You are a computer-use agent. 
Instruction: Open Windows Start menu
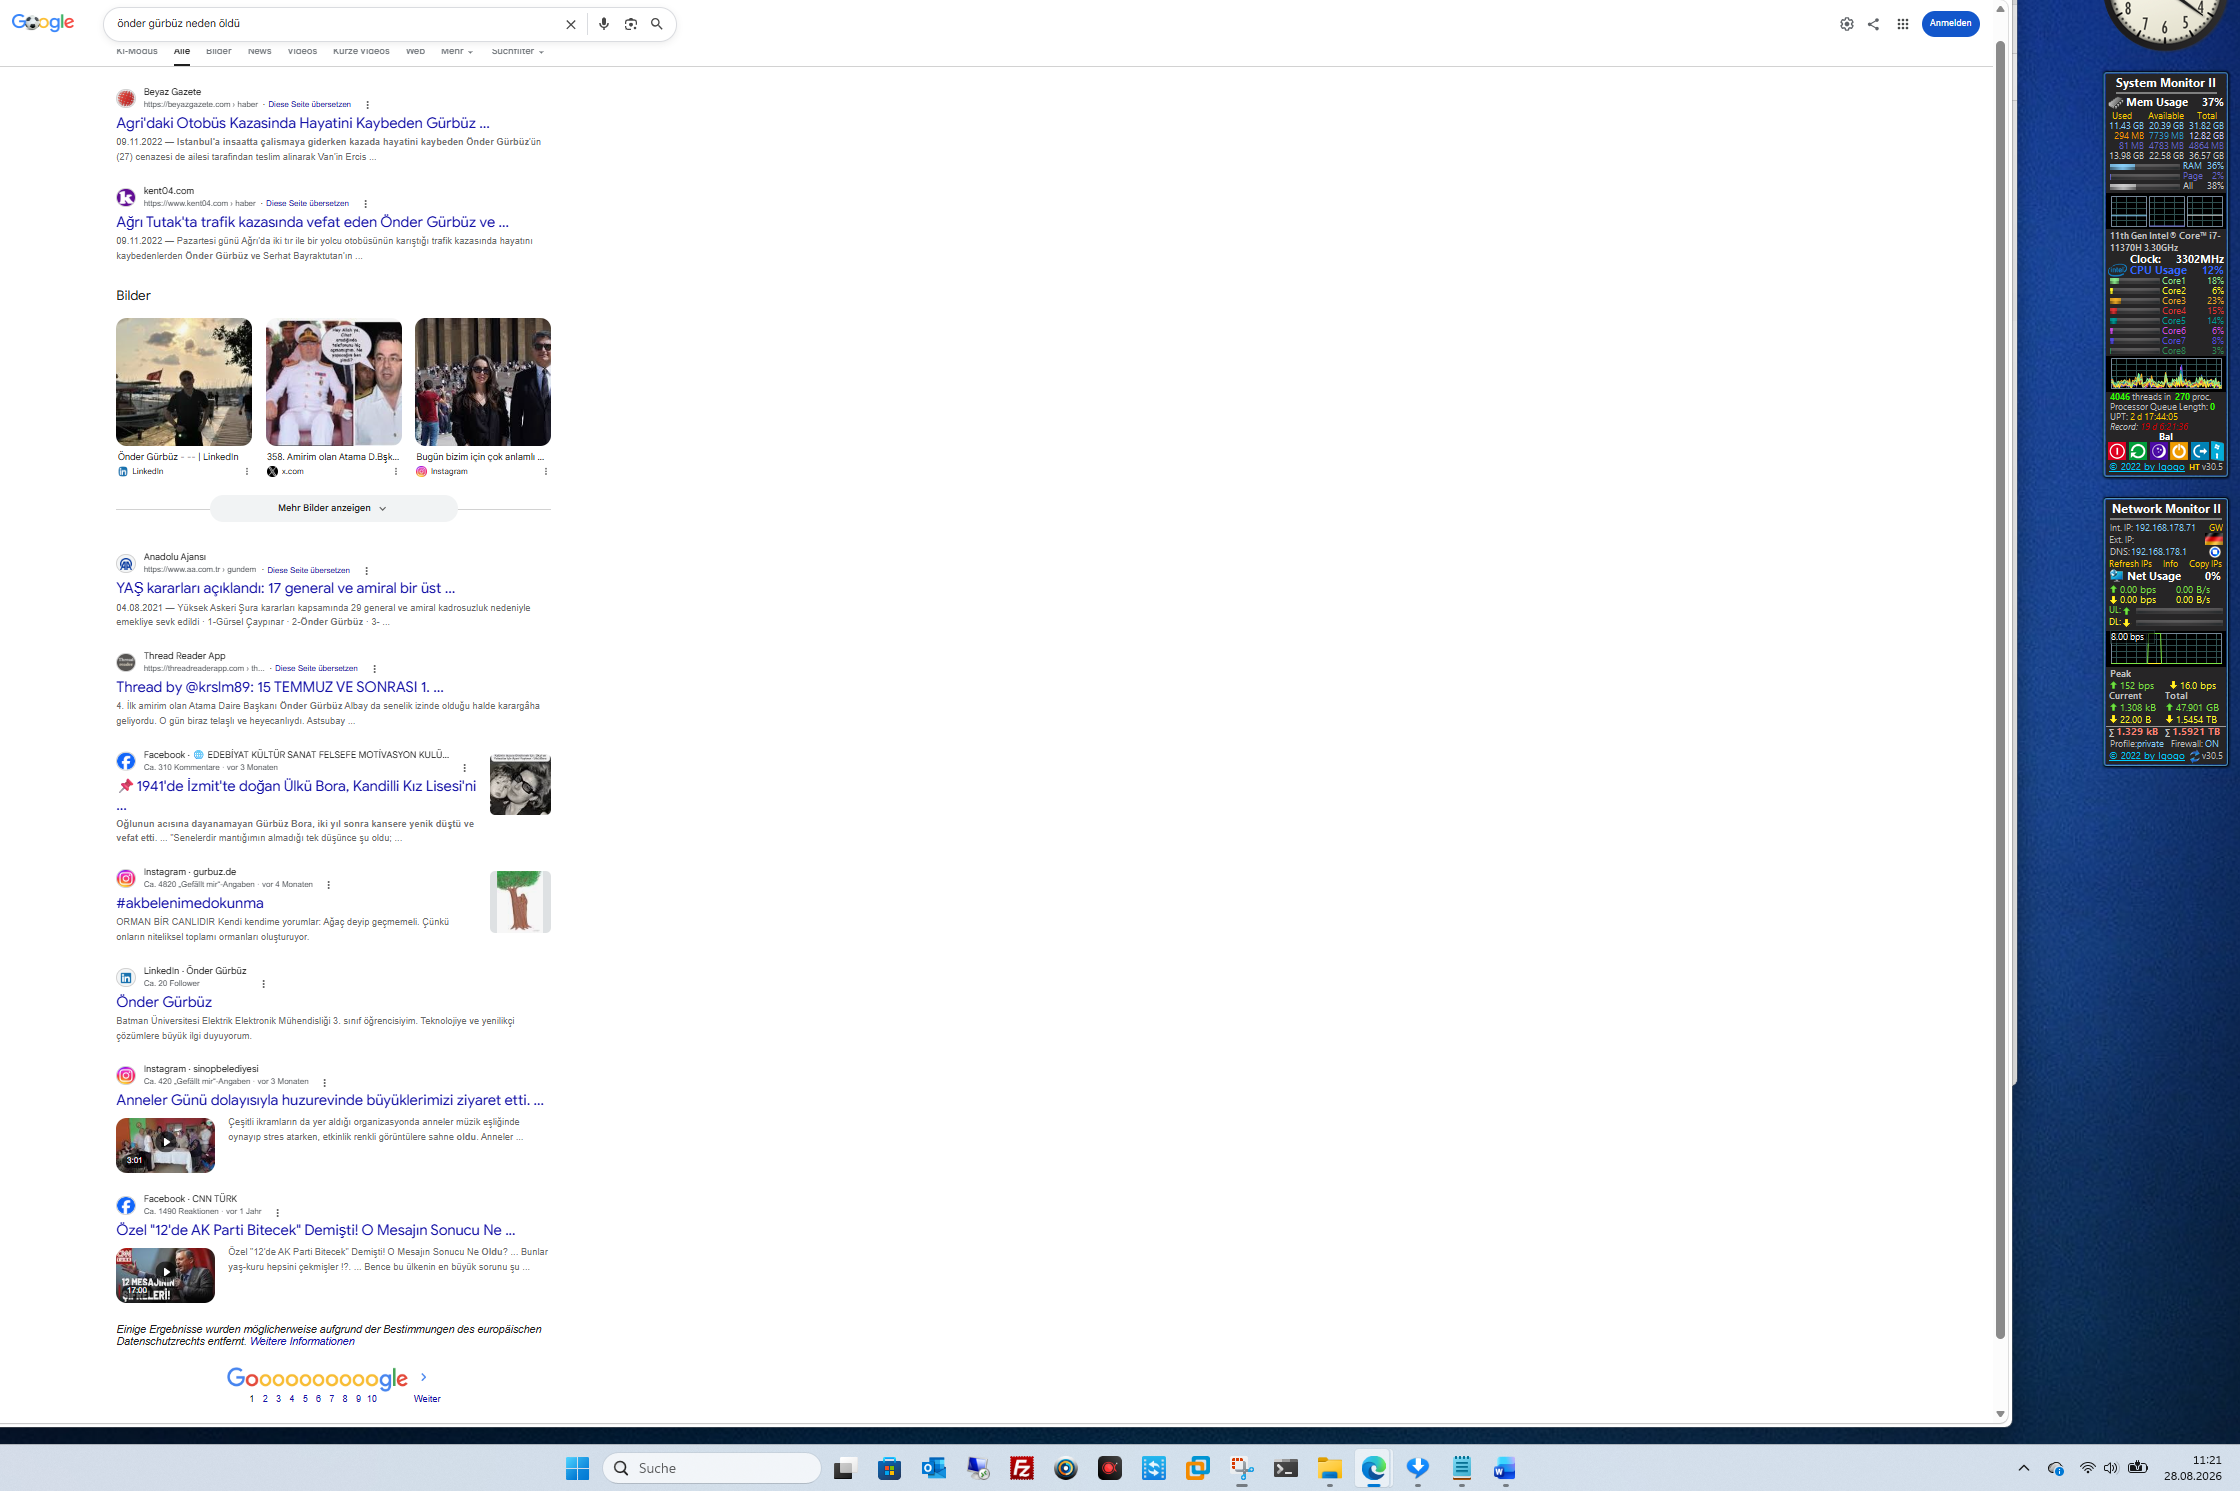(x=578, y=1468)
